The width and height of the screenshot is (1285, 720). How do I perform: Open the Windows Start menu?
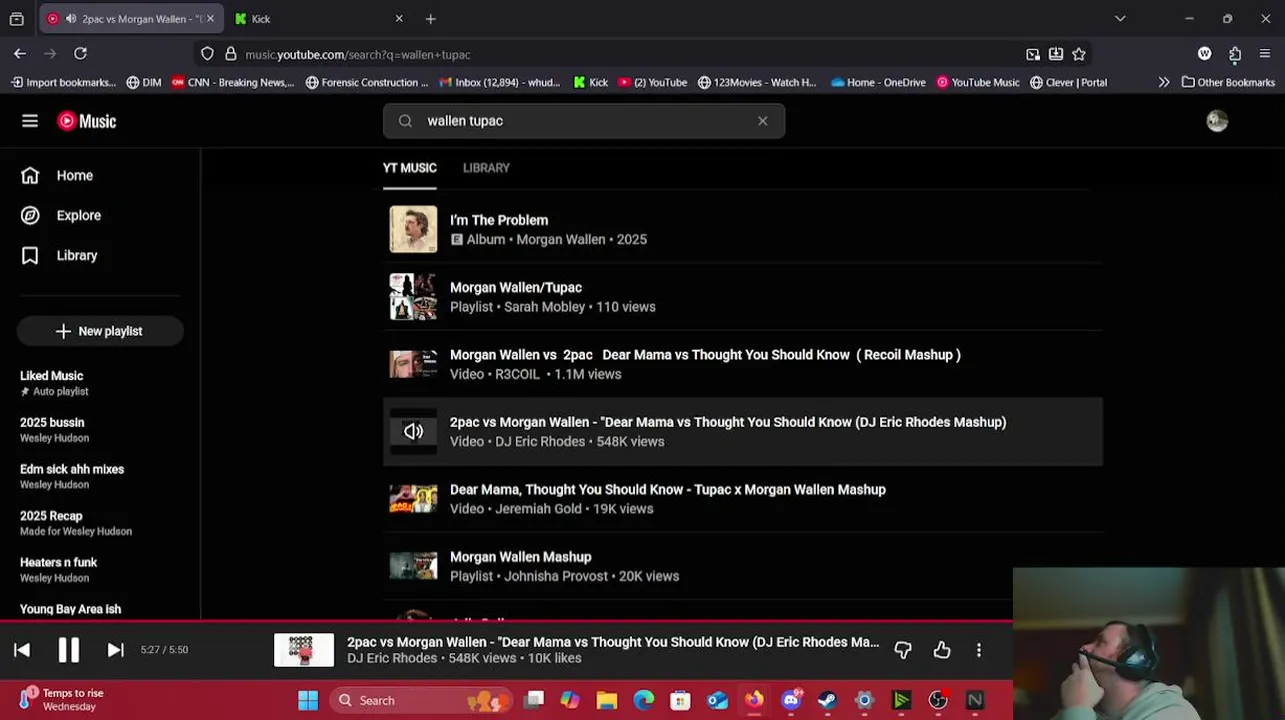(x=308, y=700)
